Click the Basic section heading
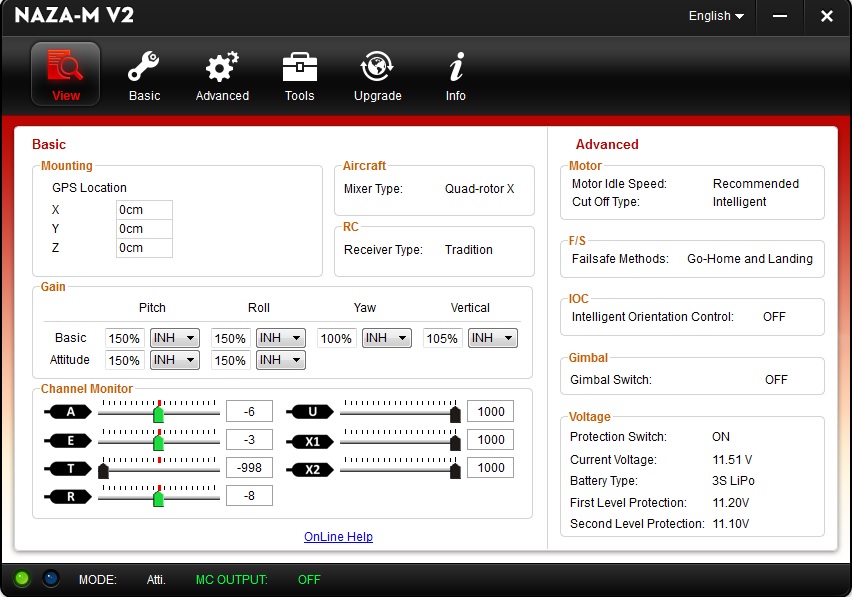The width and height of the screenshot is (852, 597). 49,145
